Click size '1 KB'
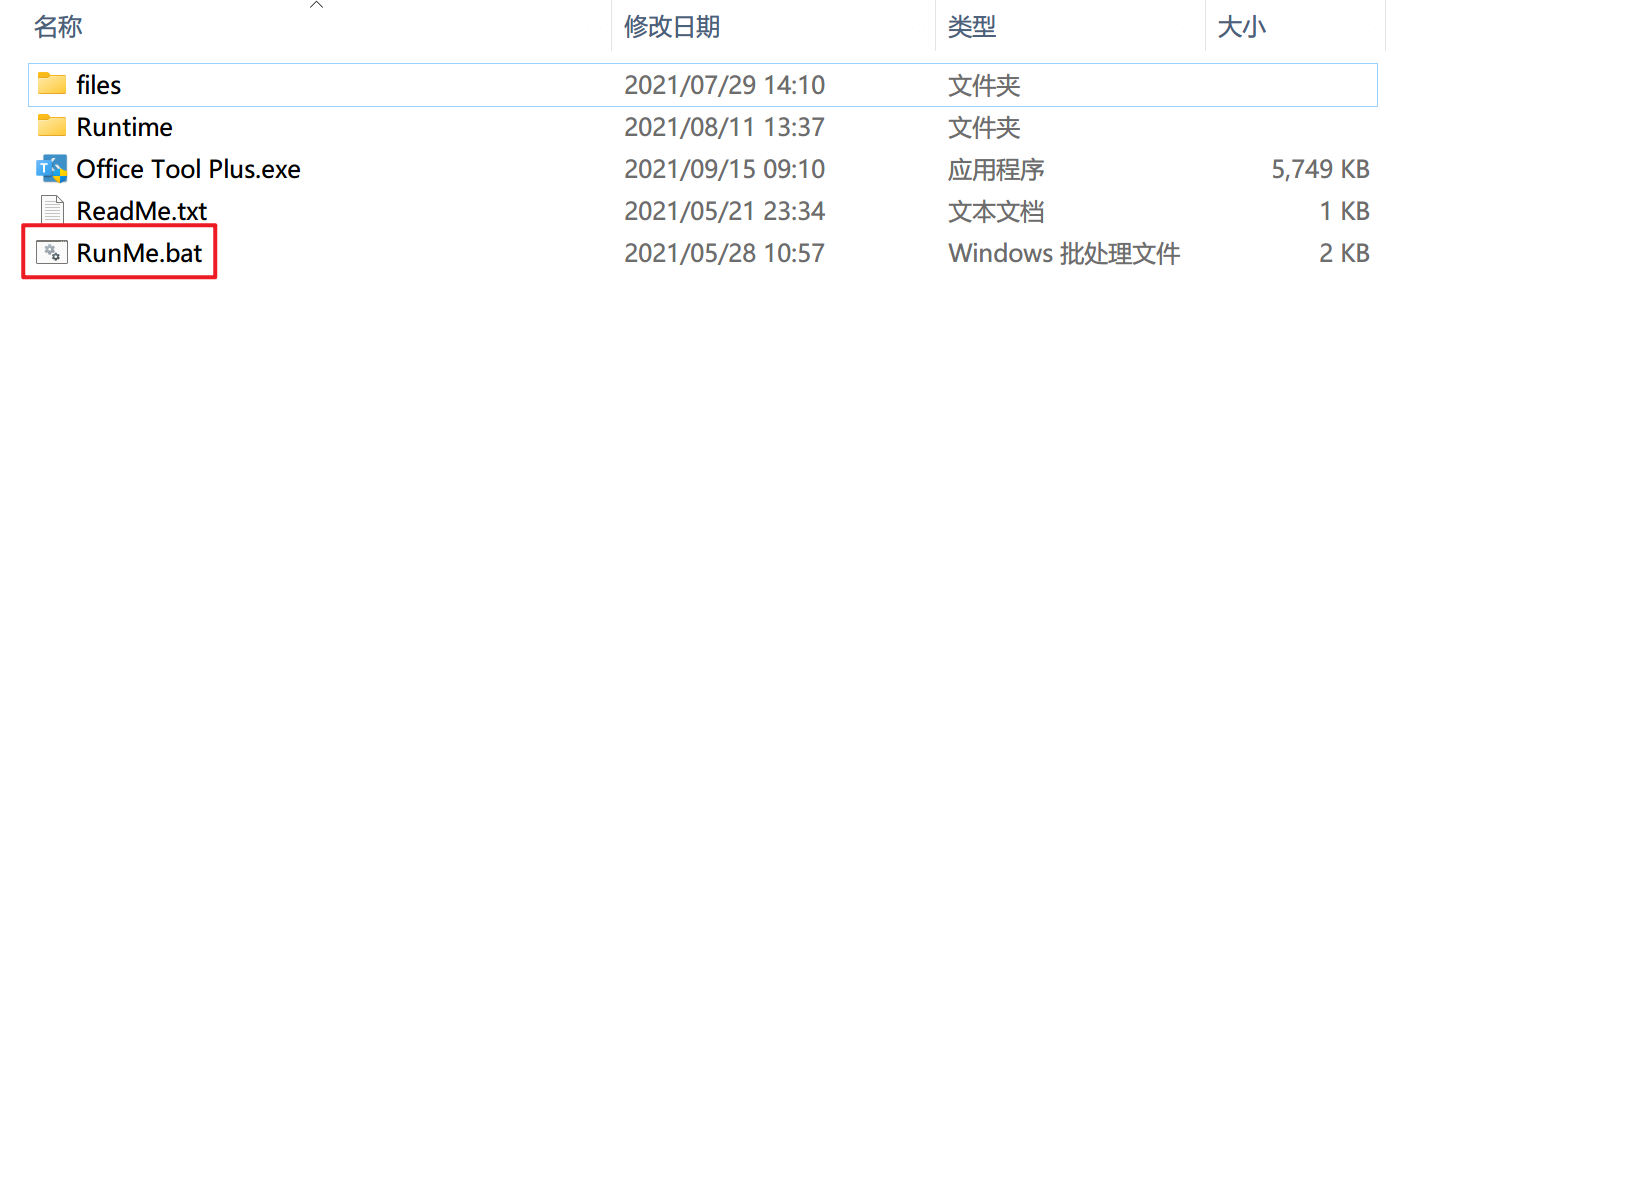The image size is (1646, 1177). click(1344, 211)
